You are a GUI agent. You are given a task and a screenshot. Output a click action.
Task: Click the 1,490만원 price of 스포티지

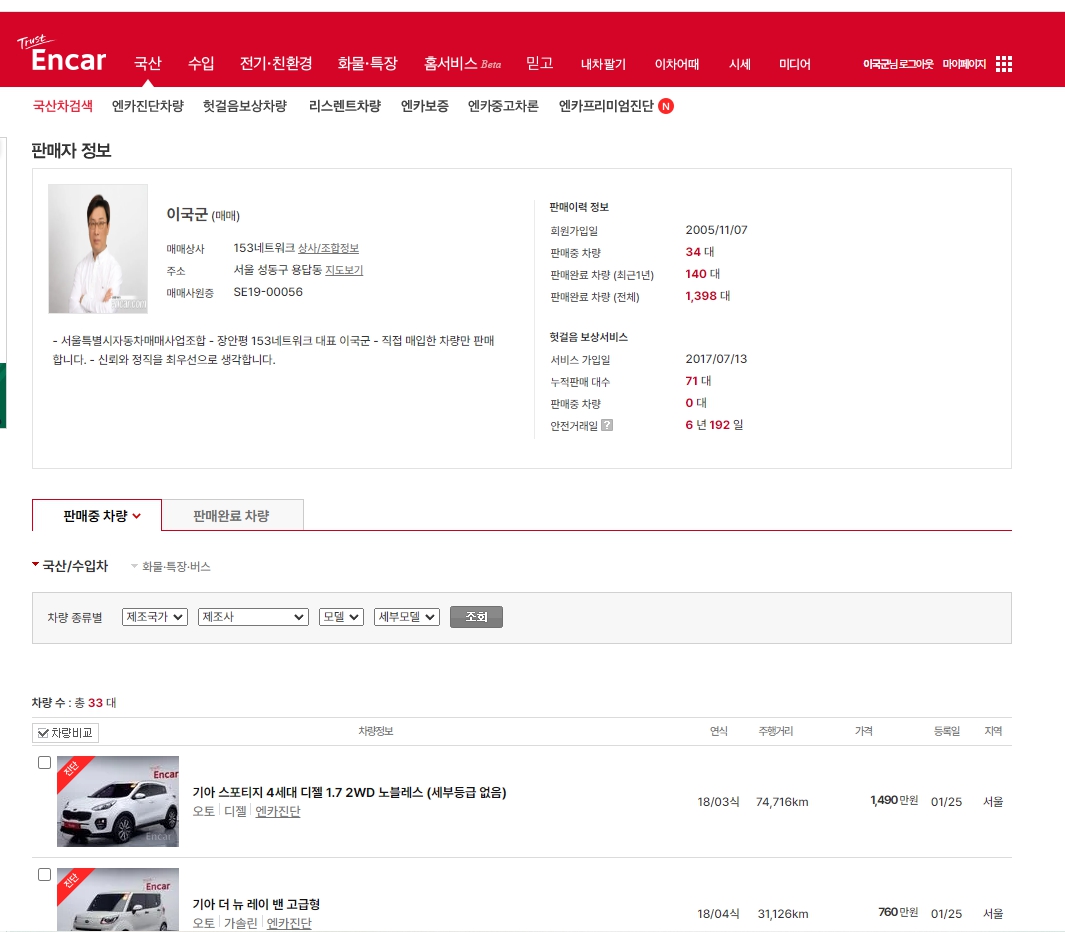pos(894,800)
